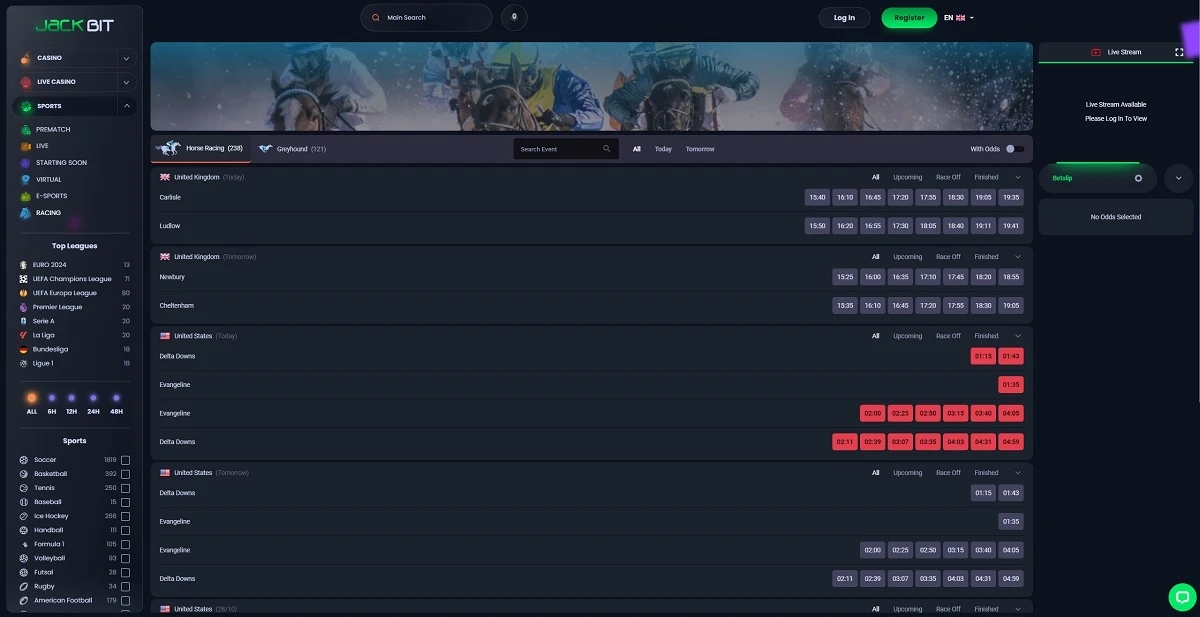
Task: Set time filter to 24H
Action: coord(93,404)
